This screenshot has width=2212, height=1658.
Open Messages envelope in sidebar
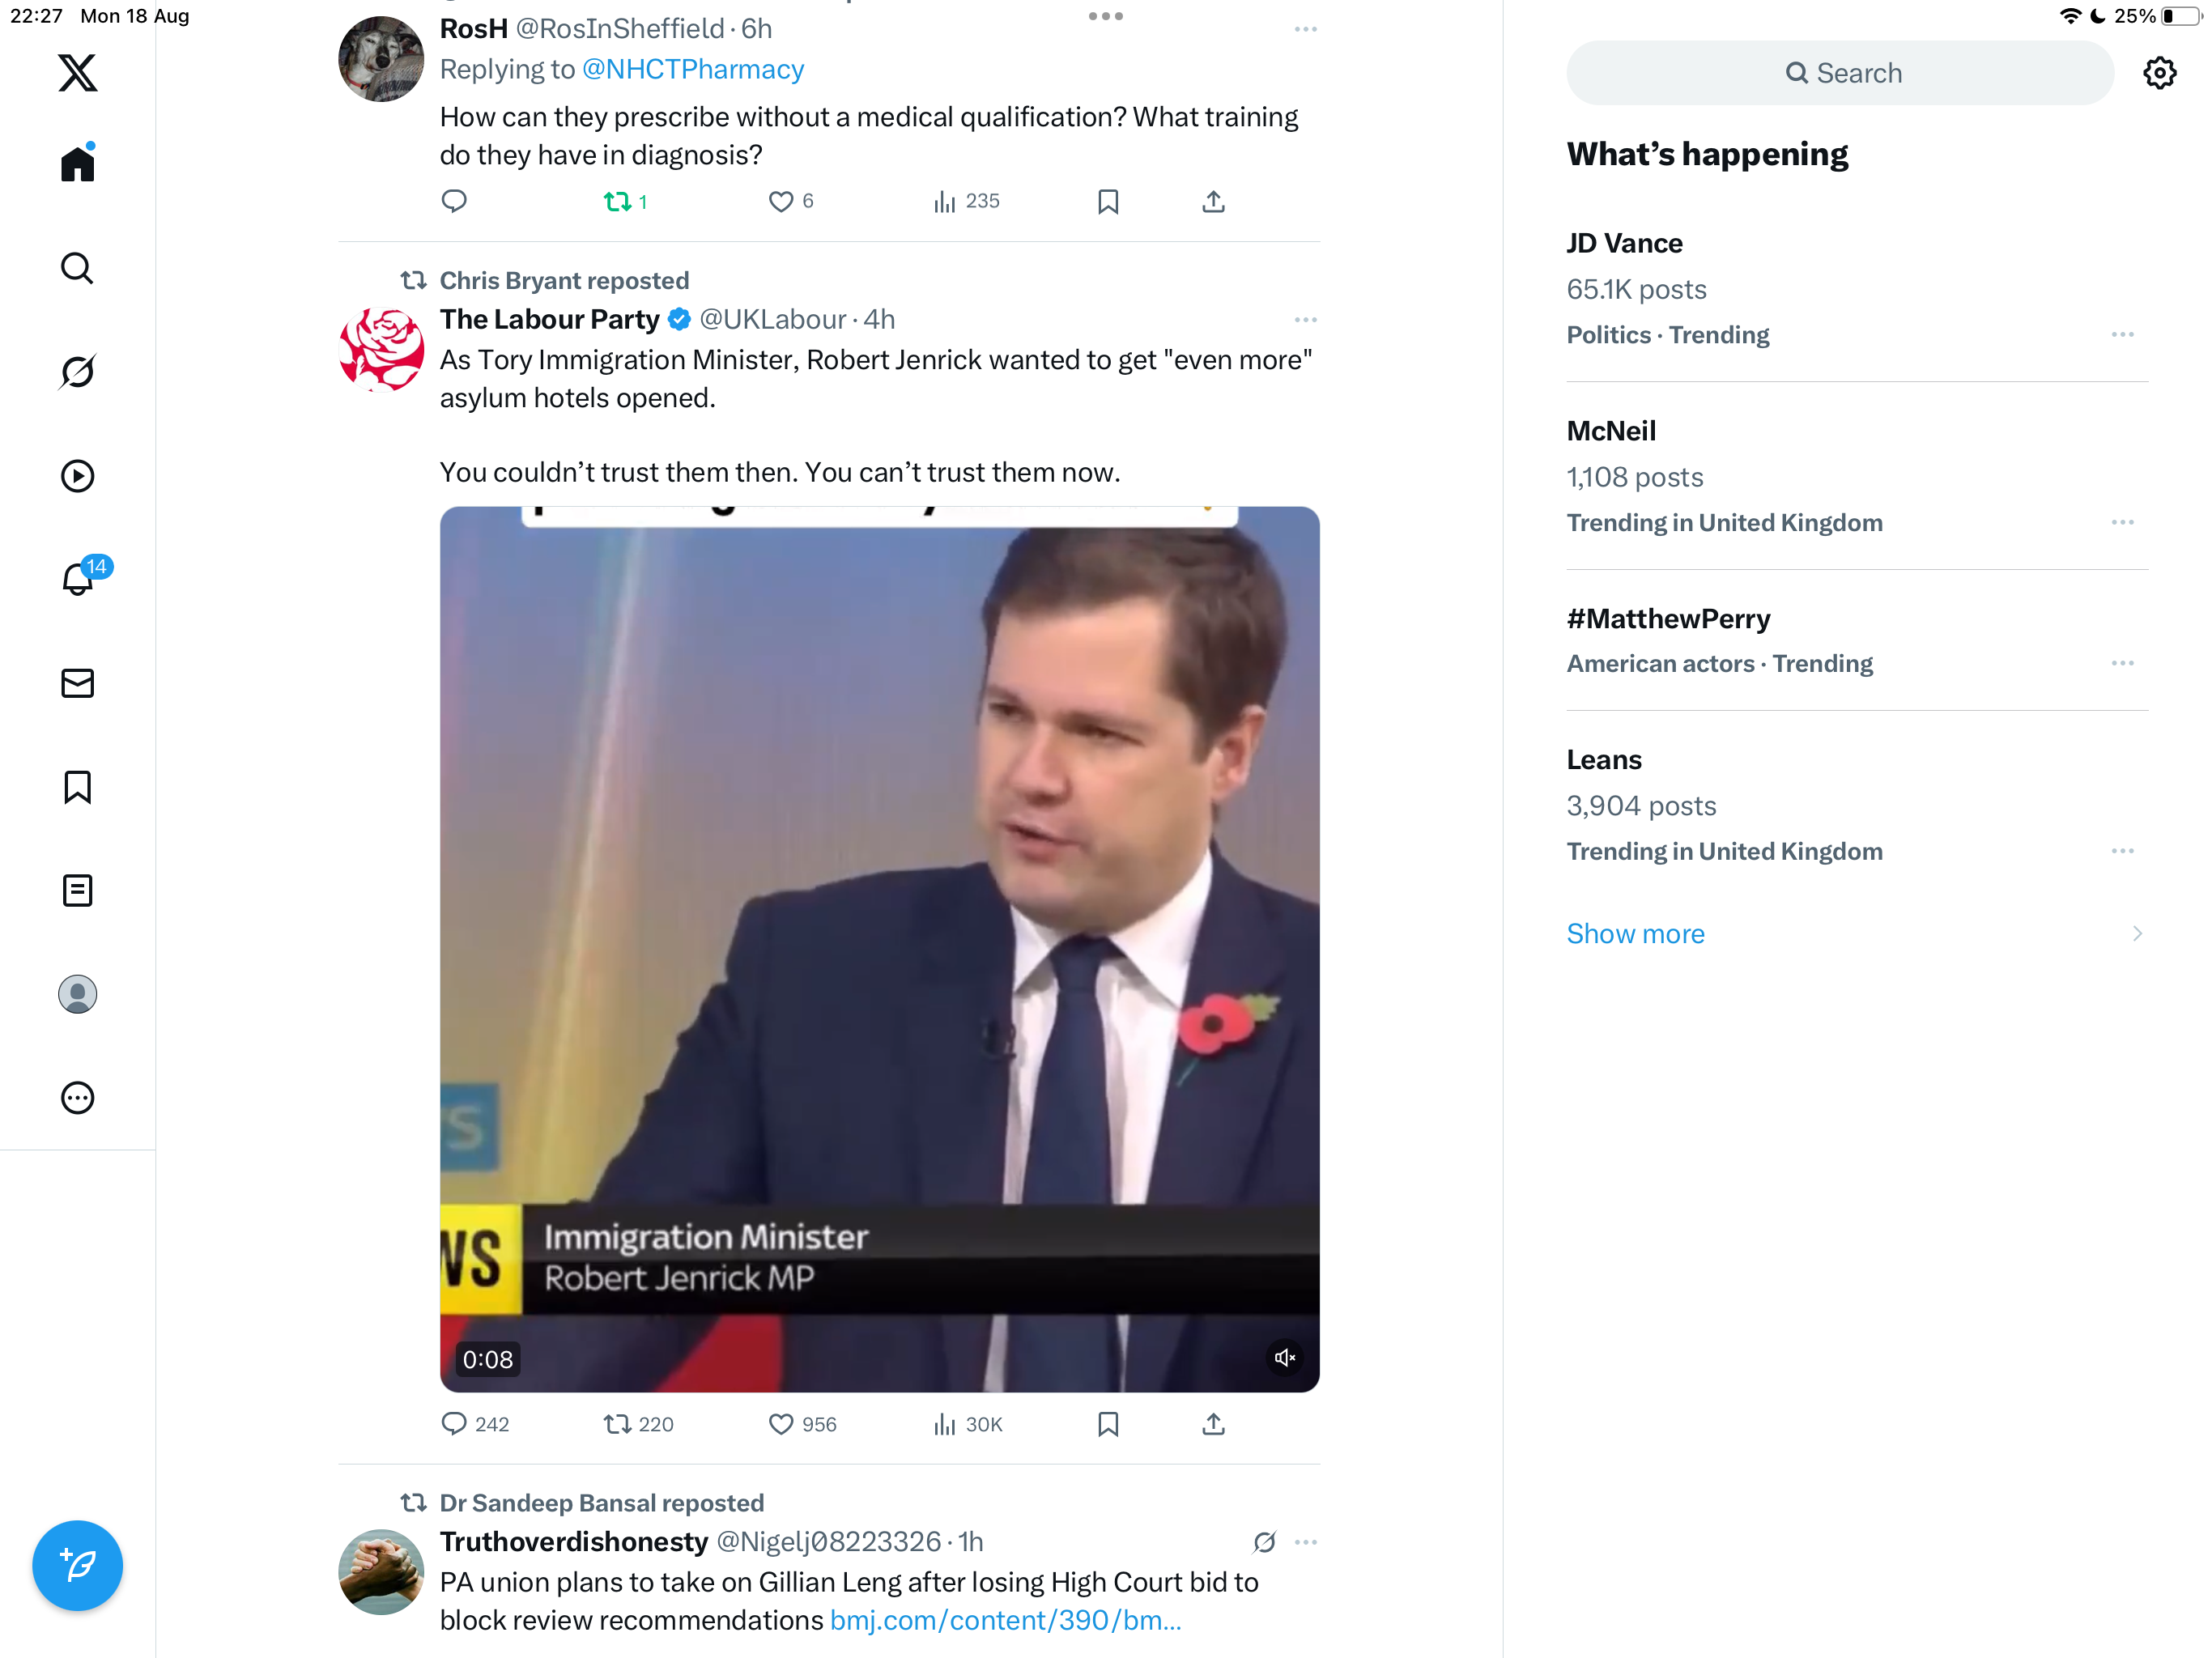pyautogui.click(x=77, y=683)
